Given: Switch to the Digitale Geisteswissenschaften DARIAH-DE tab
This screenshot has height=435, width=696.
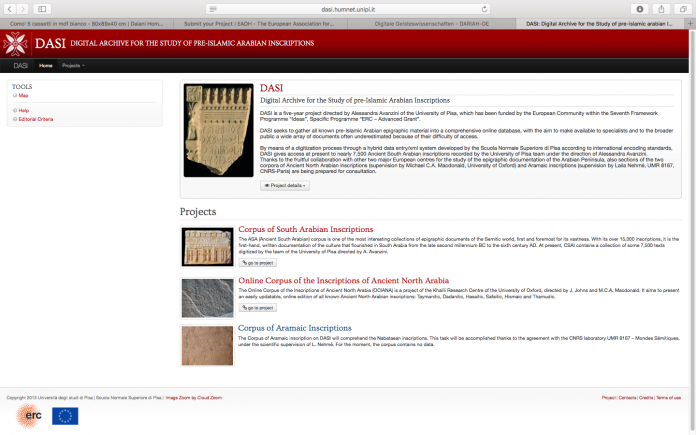Looking at the screenshot, I should [x=432, y=24].
